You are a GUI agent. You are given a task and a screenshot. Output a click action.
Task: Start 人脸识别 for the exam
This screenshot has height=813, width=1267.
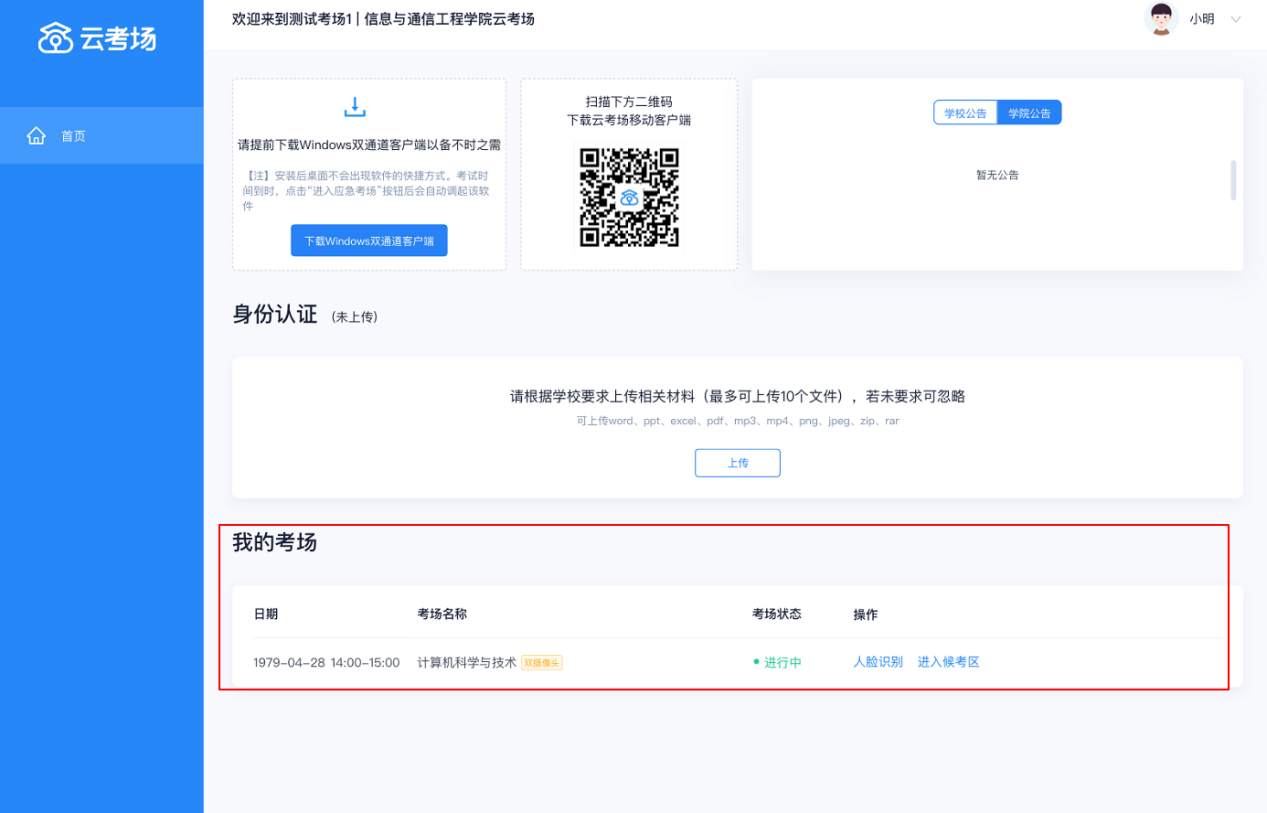(x=877, y=662)
